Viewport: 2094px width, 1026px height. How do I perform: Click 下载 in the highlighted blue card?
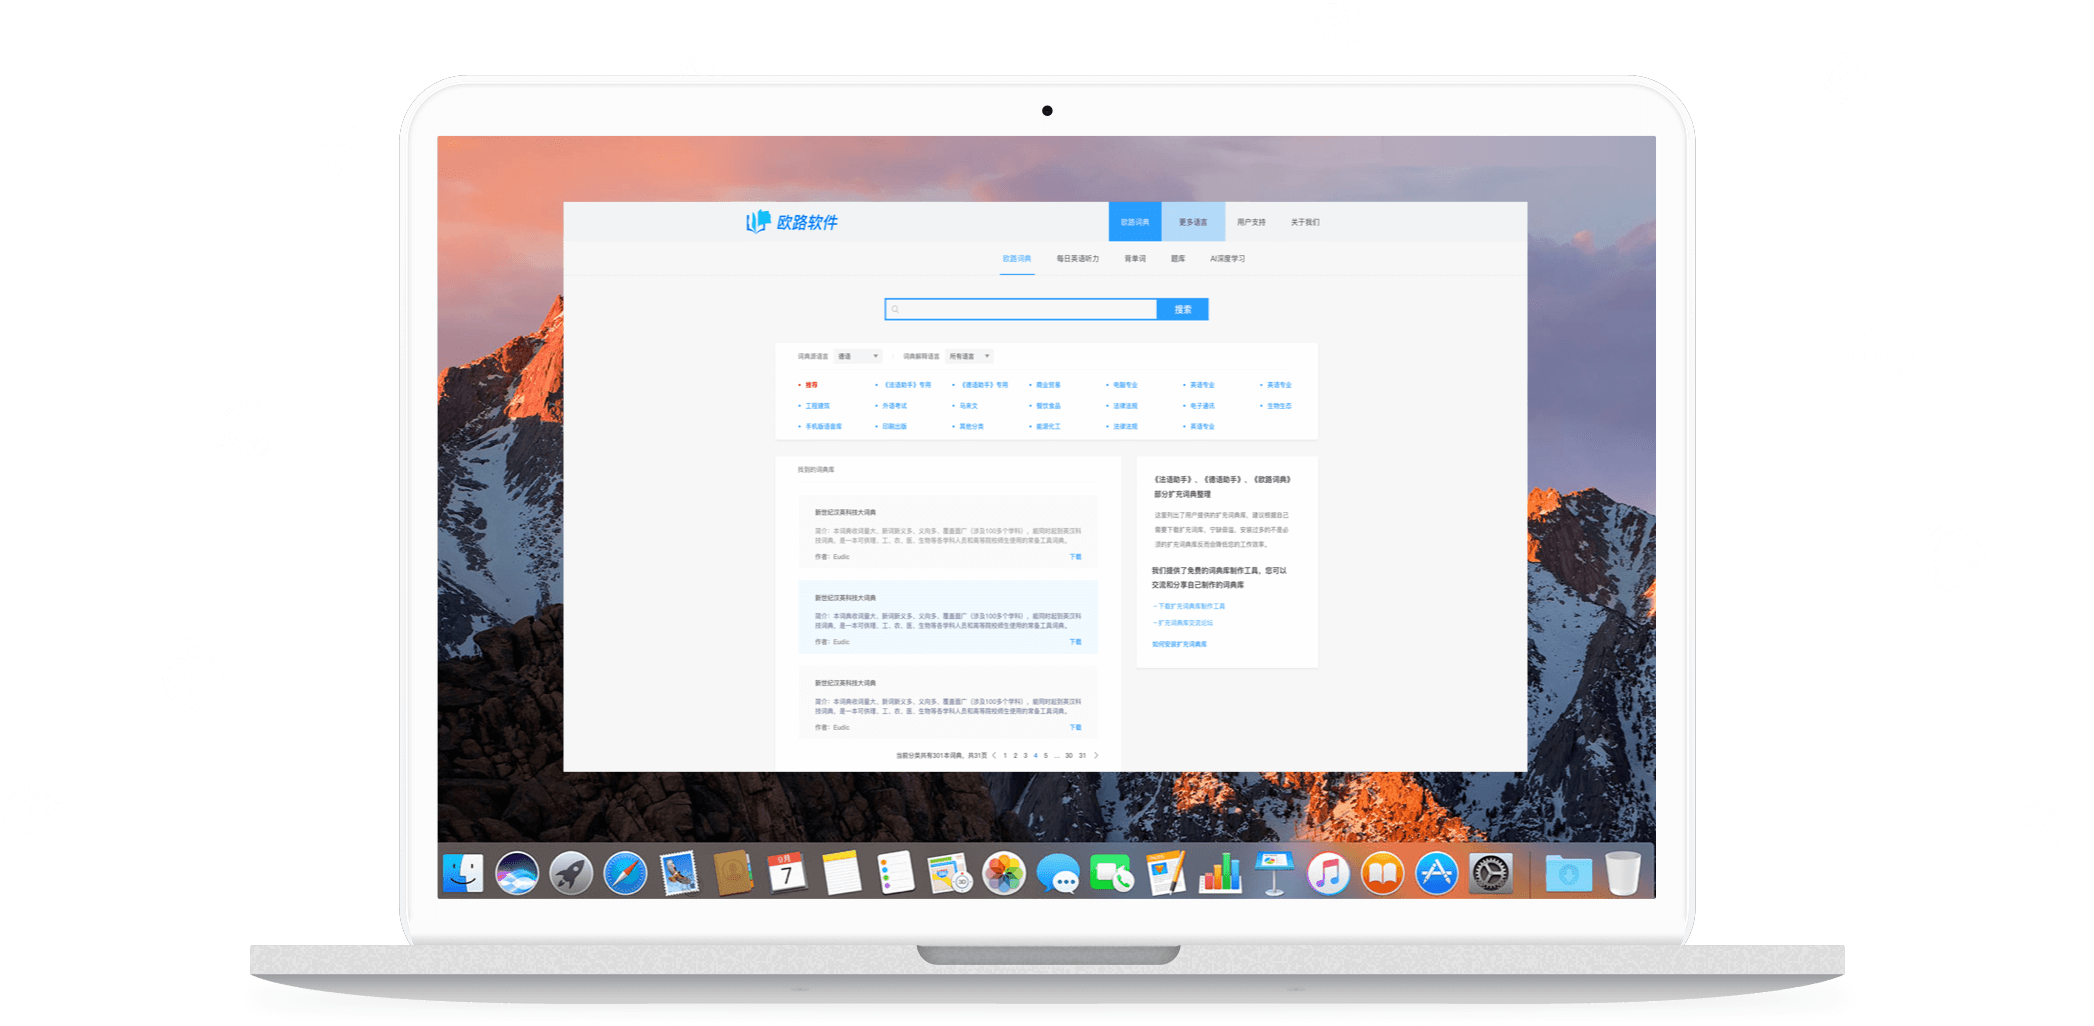(x=1076, y=642)
